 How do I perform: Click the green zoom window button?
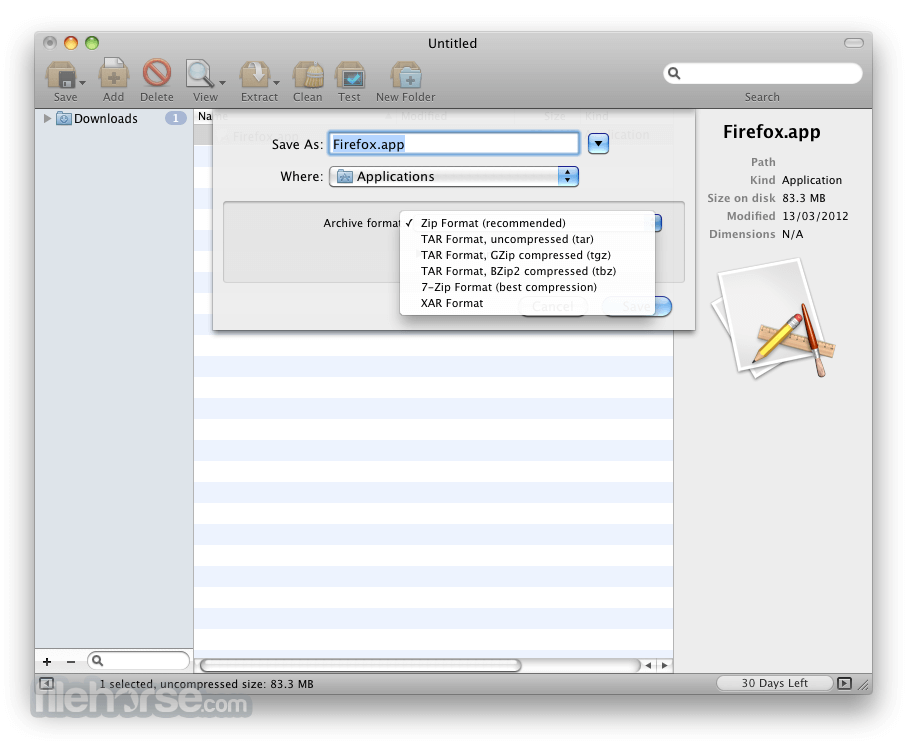point(92,43)
